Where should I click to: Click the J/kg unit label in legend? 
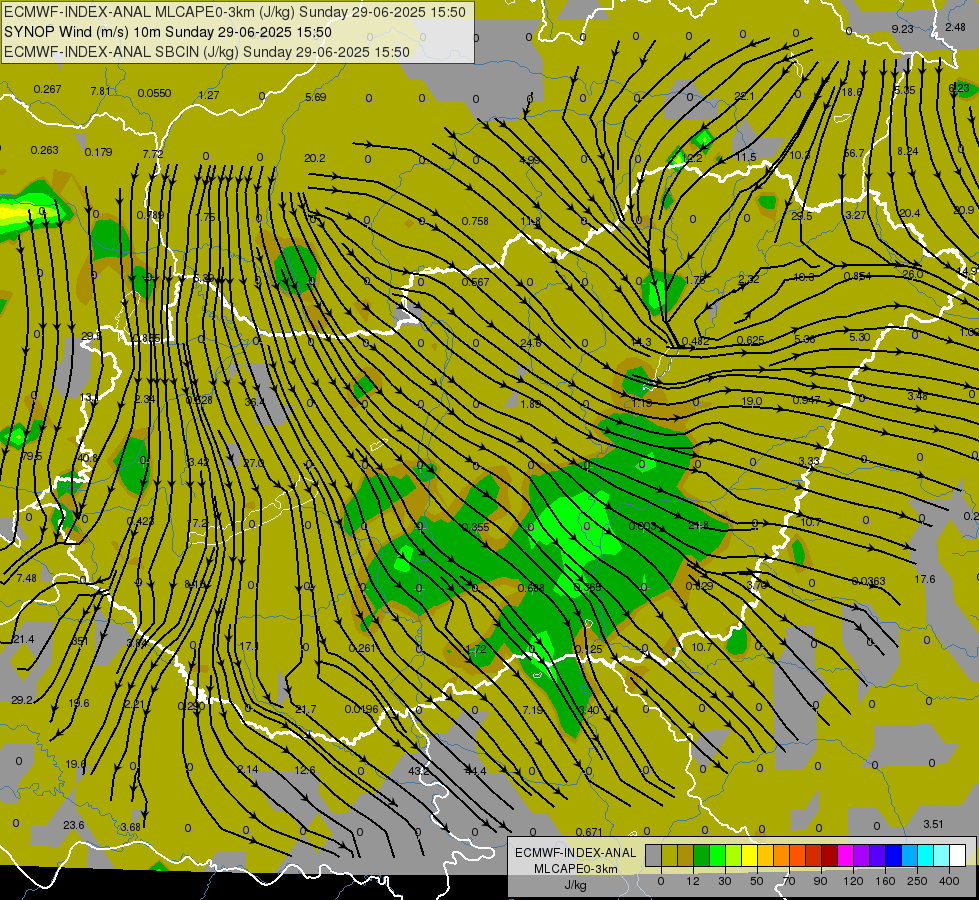575,885
